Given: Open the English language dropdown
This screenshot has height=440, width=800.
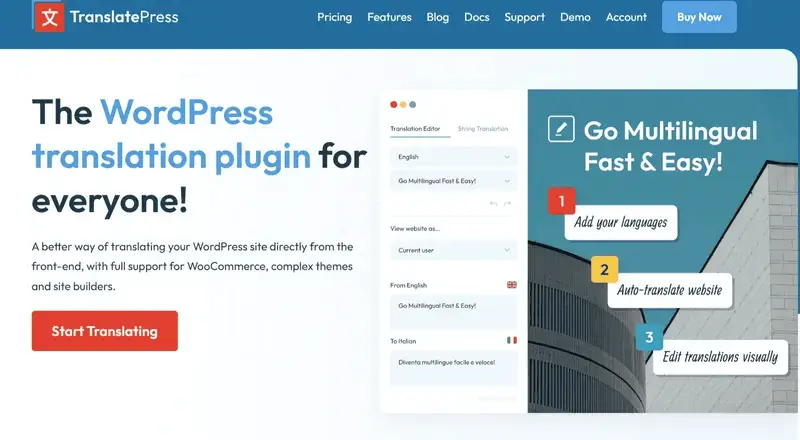Looking at the screenshot, I should point(454,157).
